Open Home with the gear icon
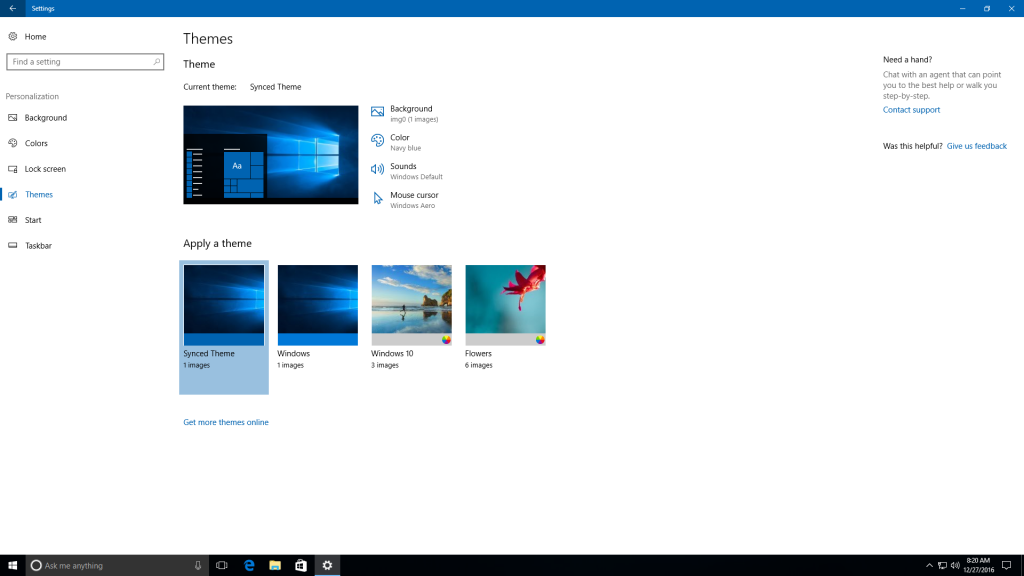Screen dimensions: 1024x576 [x=13, y=36]
